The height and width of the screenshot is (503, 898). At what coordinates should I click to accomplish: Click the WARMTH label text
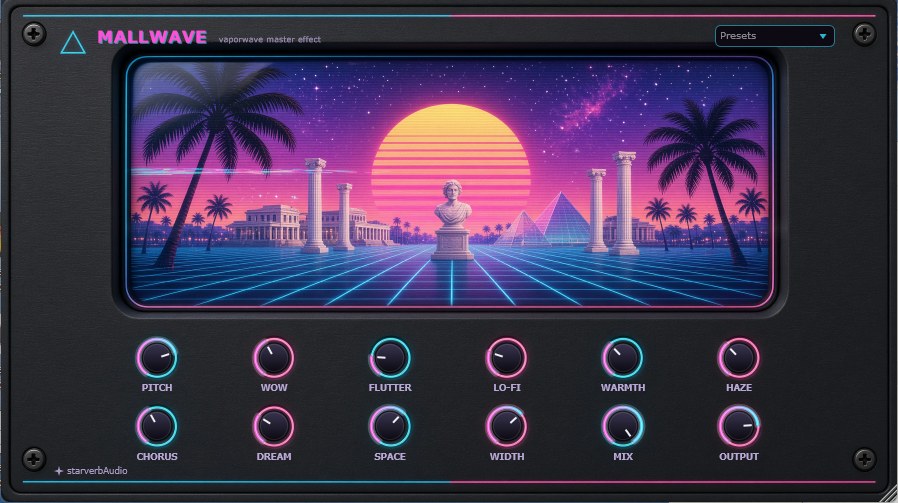point(623,388)
